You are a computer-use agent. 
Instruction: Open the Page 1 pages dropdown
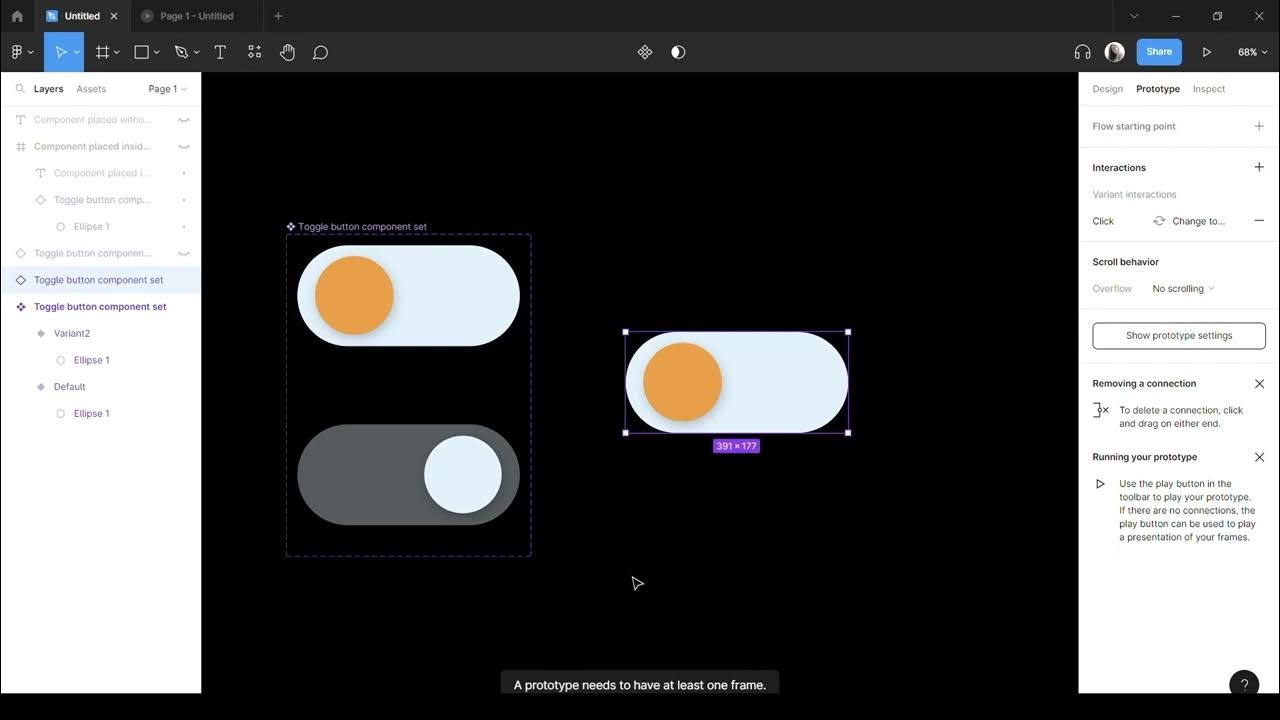167,89
